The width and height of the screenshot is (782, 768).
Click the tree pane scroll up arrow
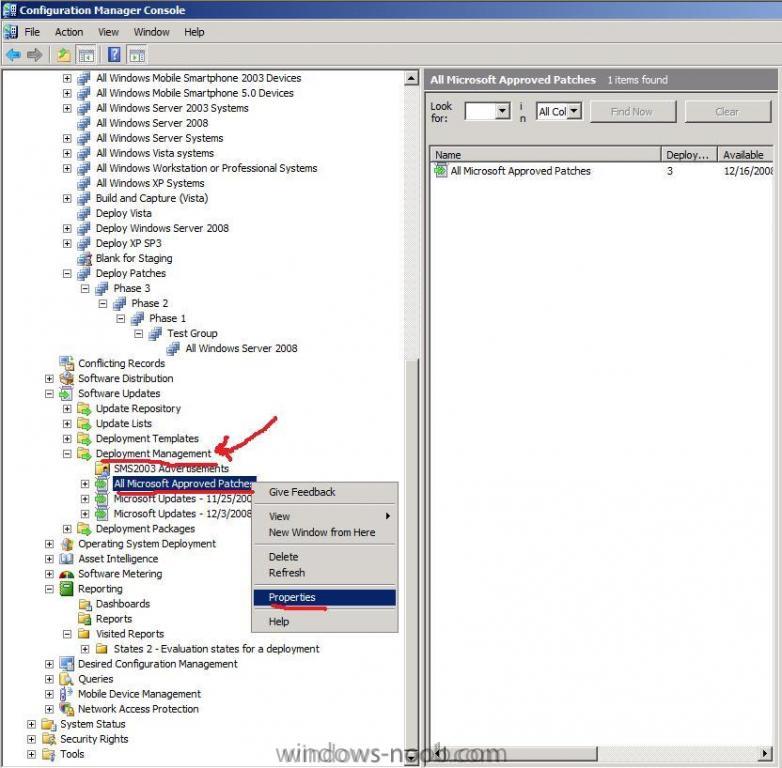click(x=411, y=78)
